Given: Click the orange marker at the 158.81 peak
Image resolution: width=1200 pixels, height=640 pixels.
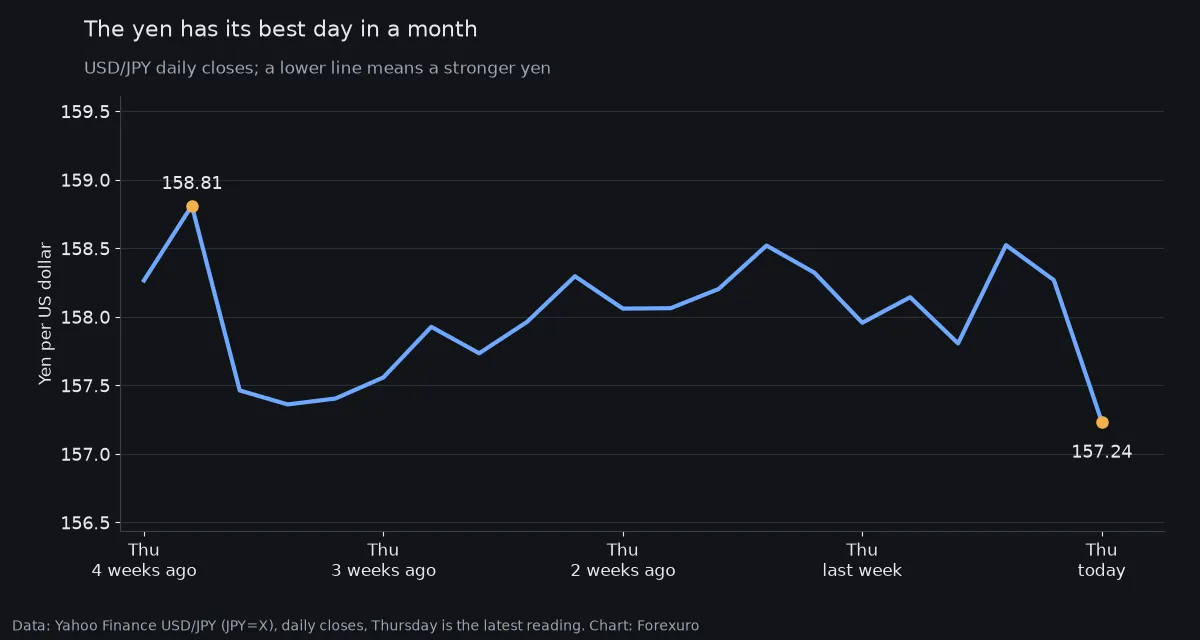Looking at the screenshot, I should (192, 207).
